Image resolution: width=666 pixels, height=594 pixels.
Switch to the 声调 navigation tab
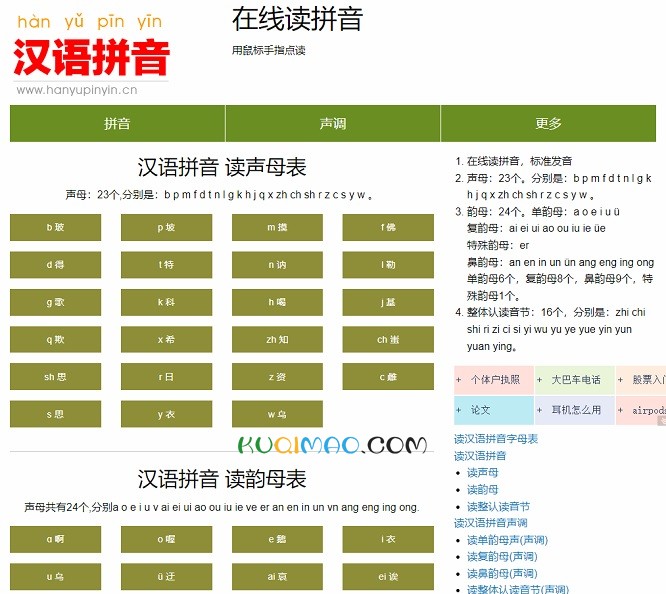[332, 124]
